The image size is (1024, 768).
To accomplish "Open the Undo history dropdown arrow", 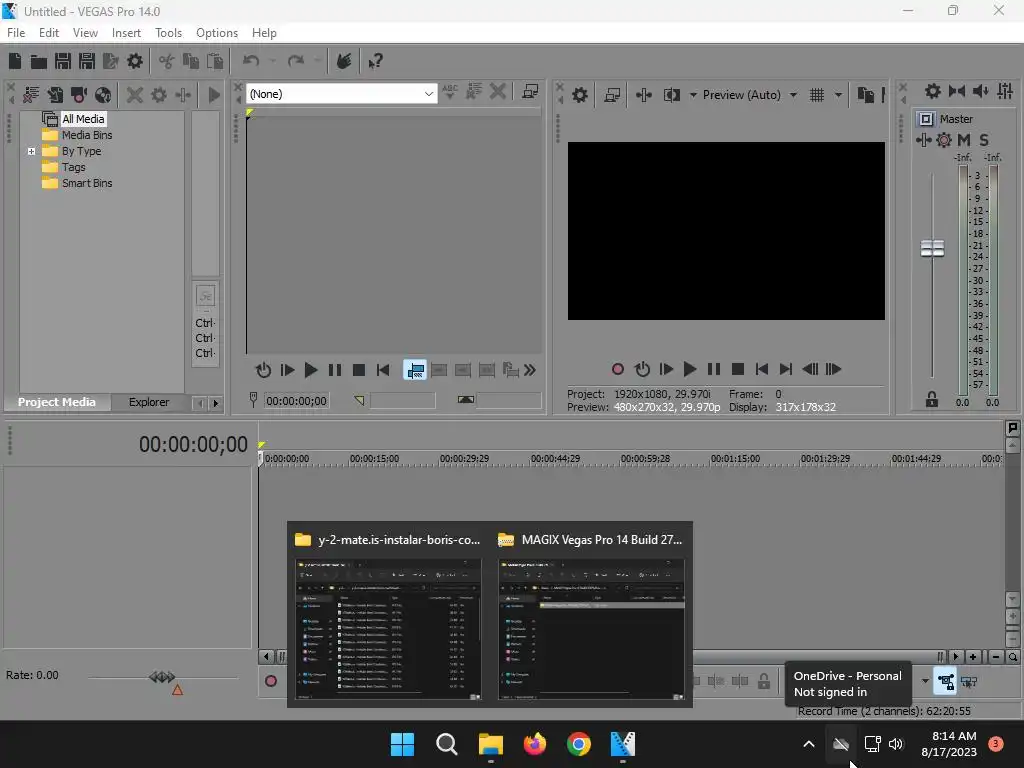I will point(272,61).
